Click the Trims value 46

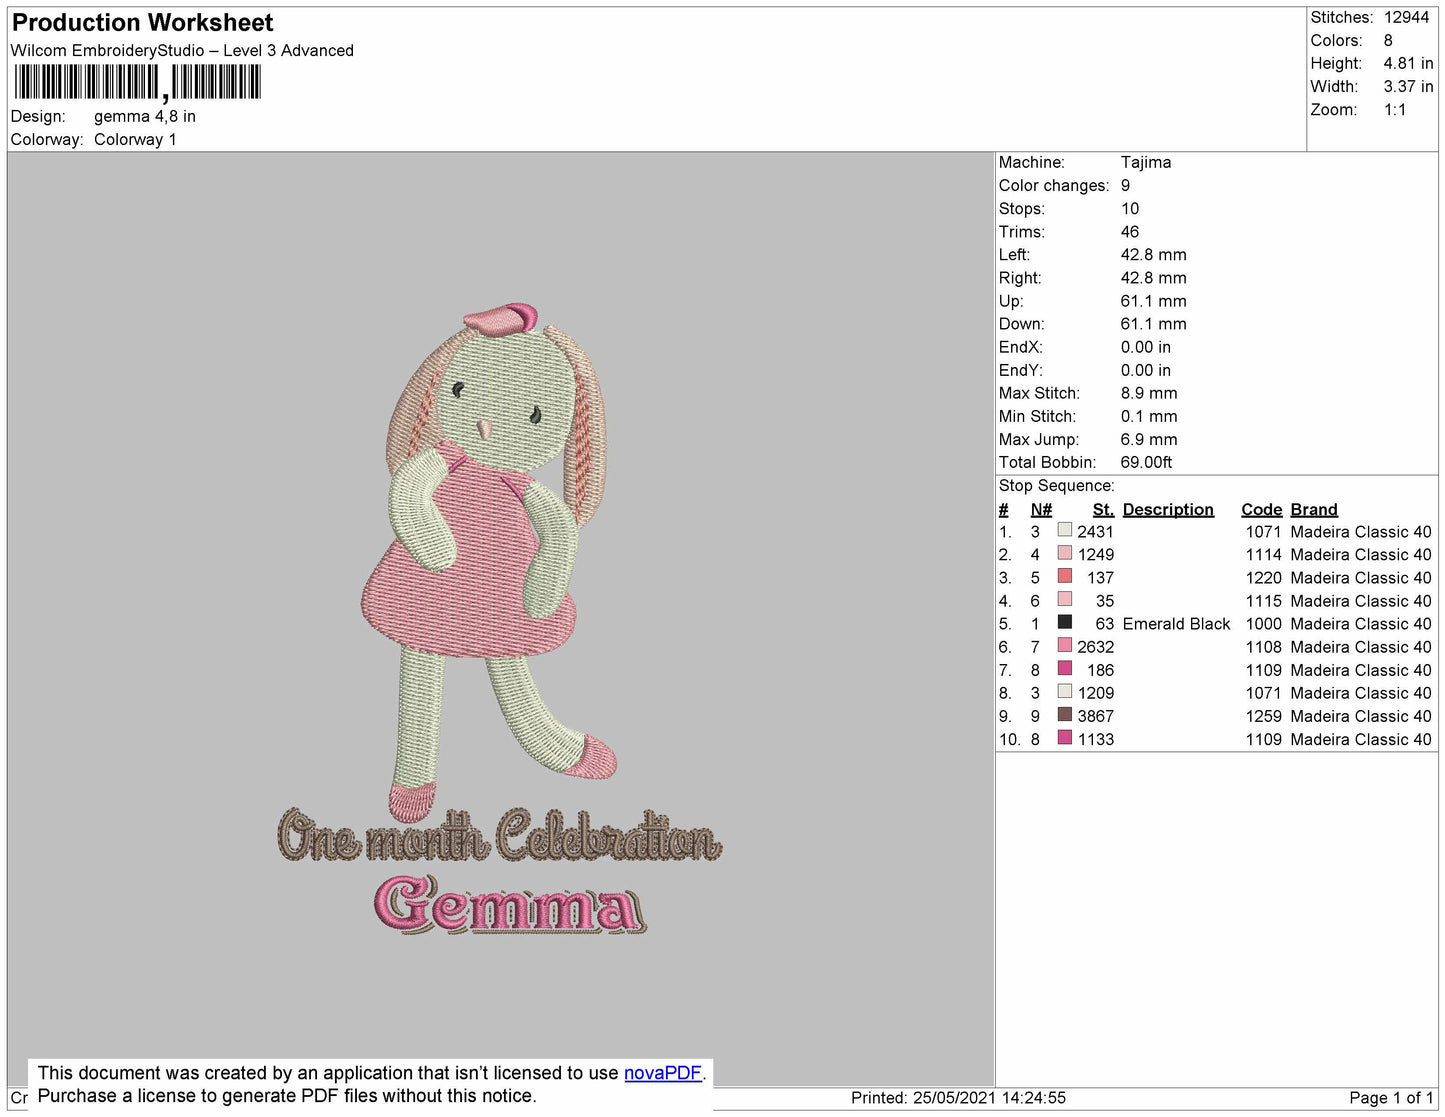pyautogui.click(x=1130, y=231)
